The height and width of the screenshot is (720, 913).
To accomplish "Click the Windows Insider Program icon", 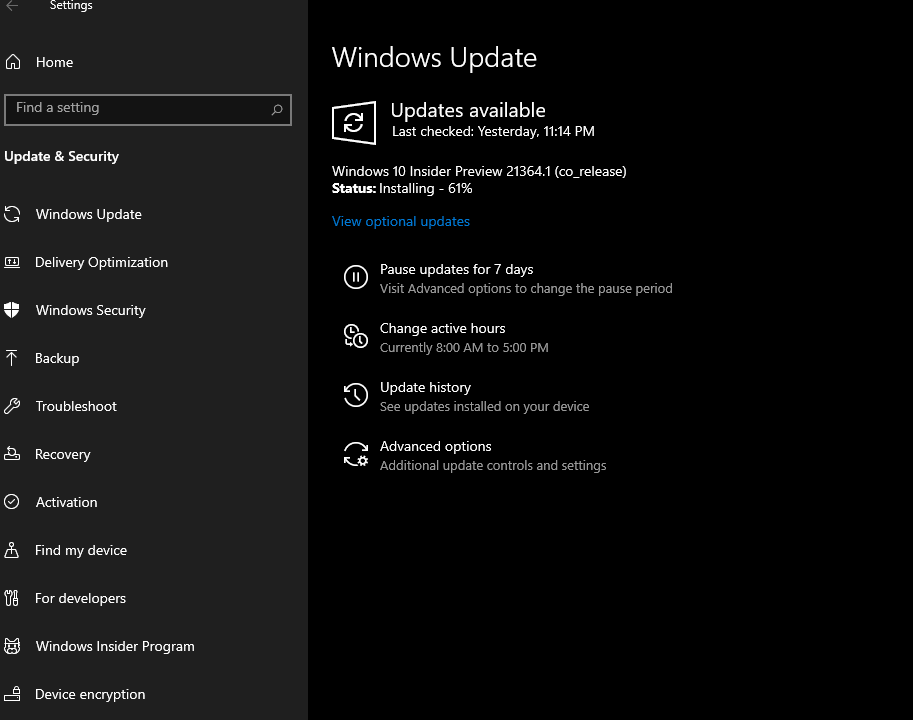I will pyautogui.click(x=13, y=646).
